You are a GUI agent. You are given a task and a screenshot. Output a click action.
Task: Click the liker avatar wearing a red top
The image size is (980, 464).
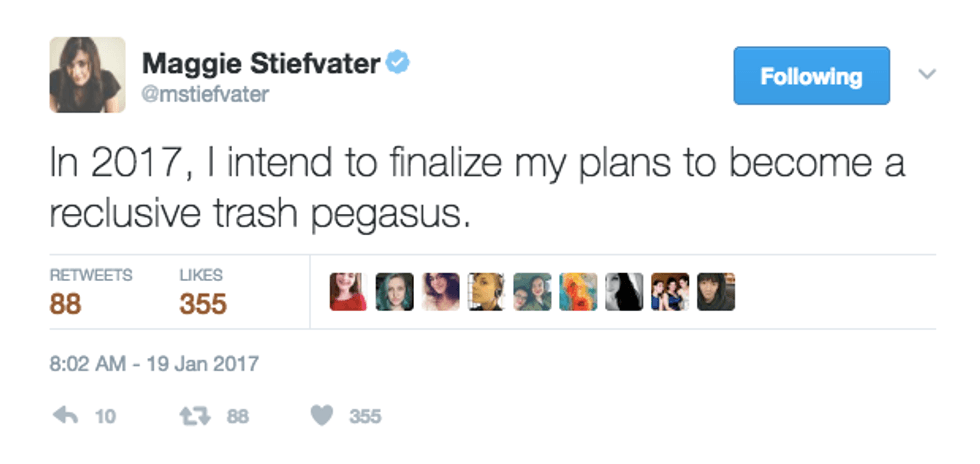(x=348, y=292)
